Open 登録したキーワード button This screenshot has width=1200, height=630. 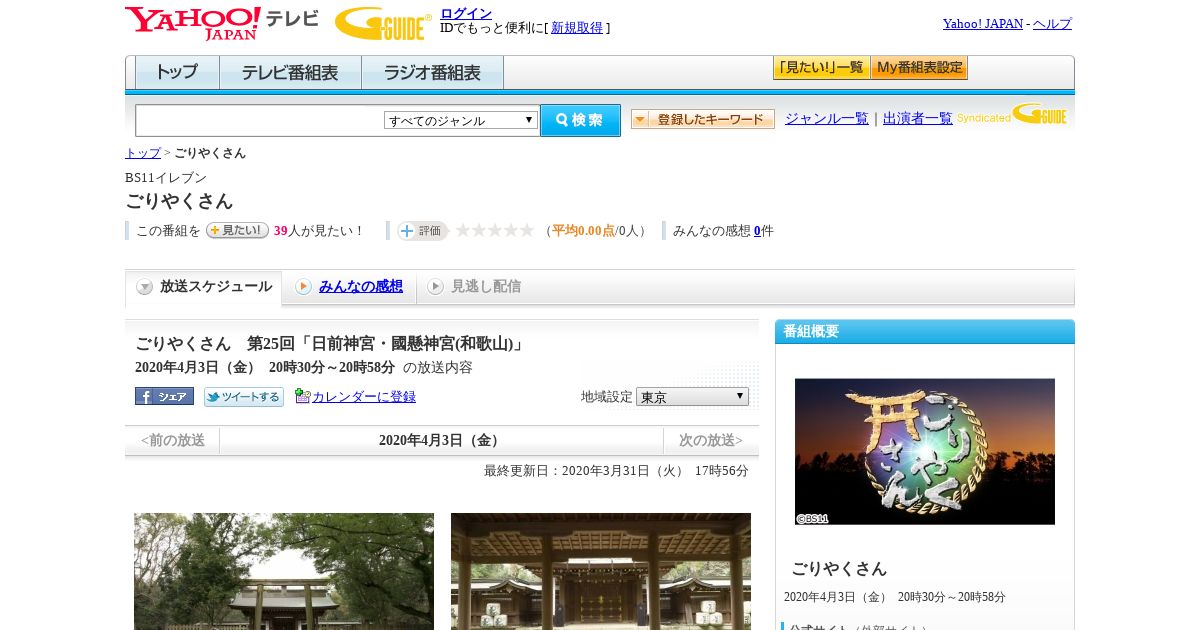(703, 119)
